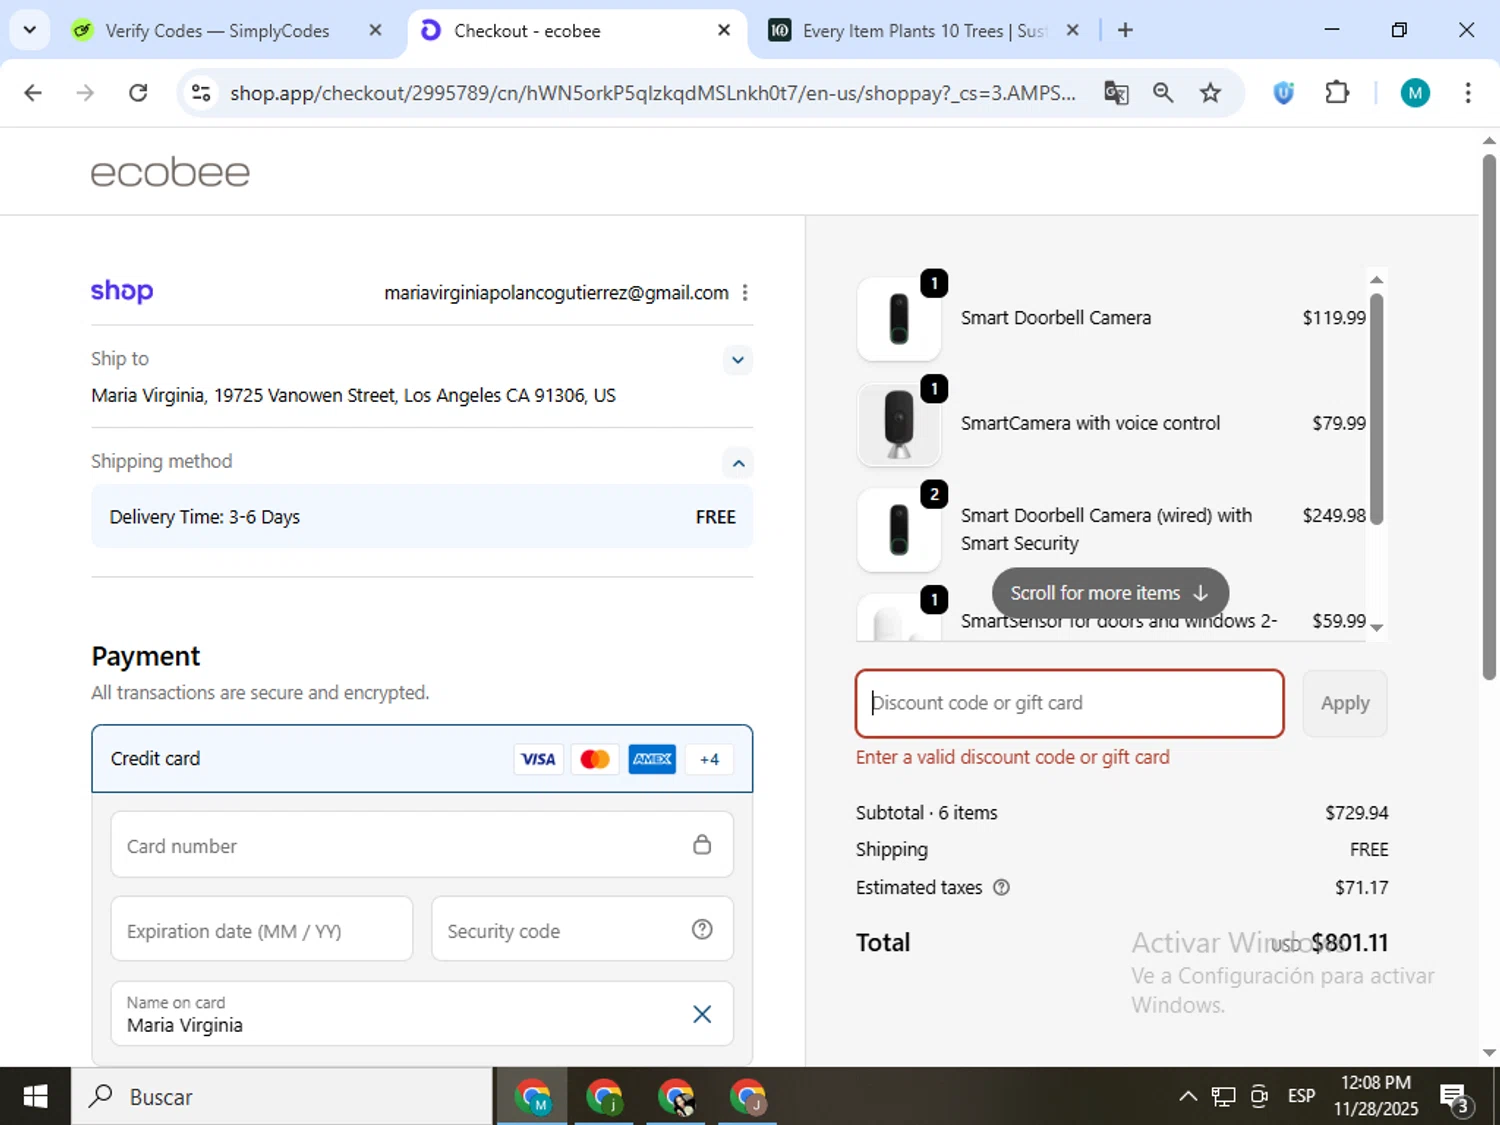Click the Discount code or gift card field
This screenshot has width=1500, height=1125.
[1070, 704]
